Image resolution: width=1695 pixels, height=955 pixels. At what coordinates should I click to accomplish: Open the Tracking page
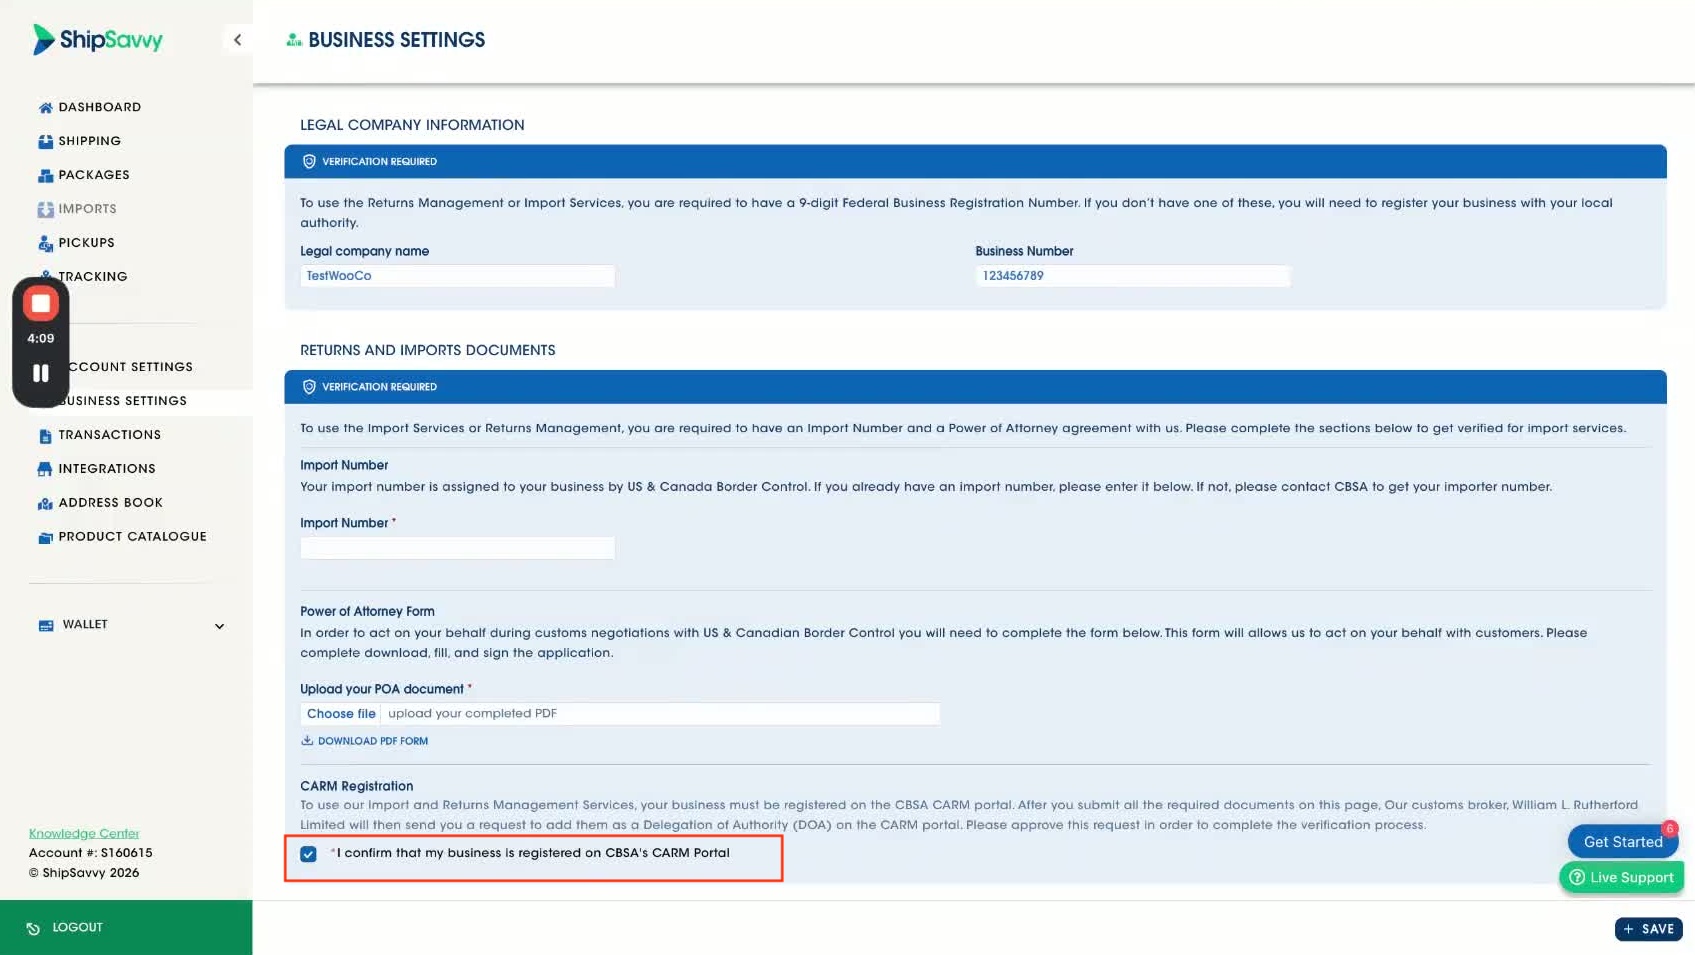pyautogui.click(x=92, y=277)
